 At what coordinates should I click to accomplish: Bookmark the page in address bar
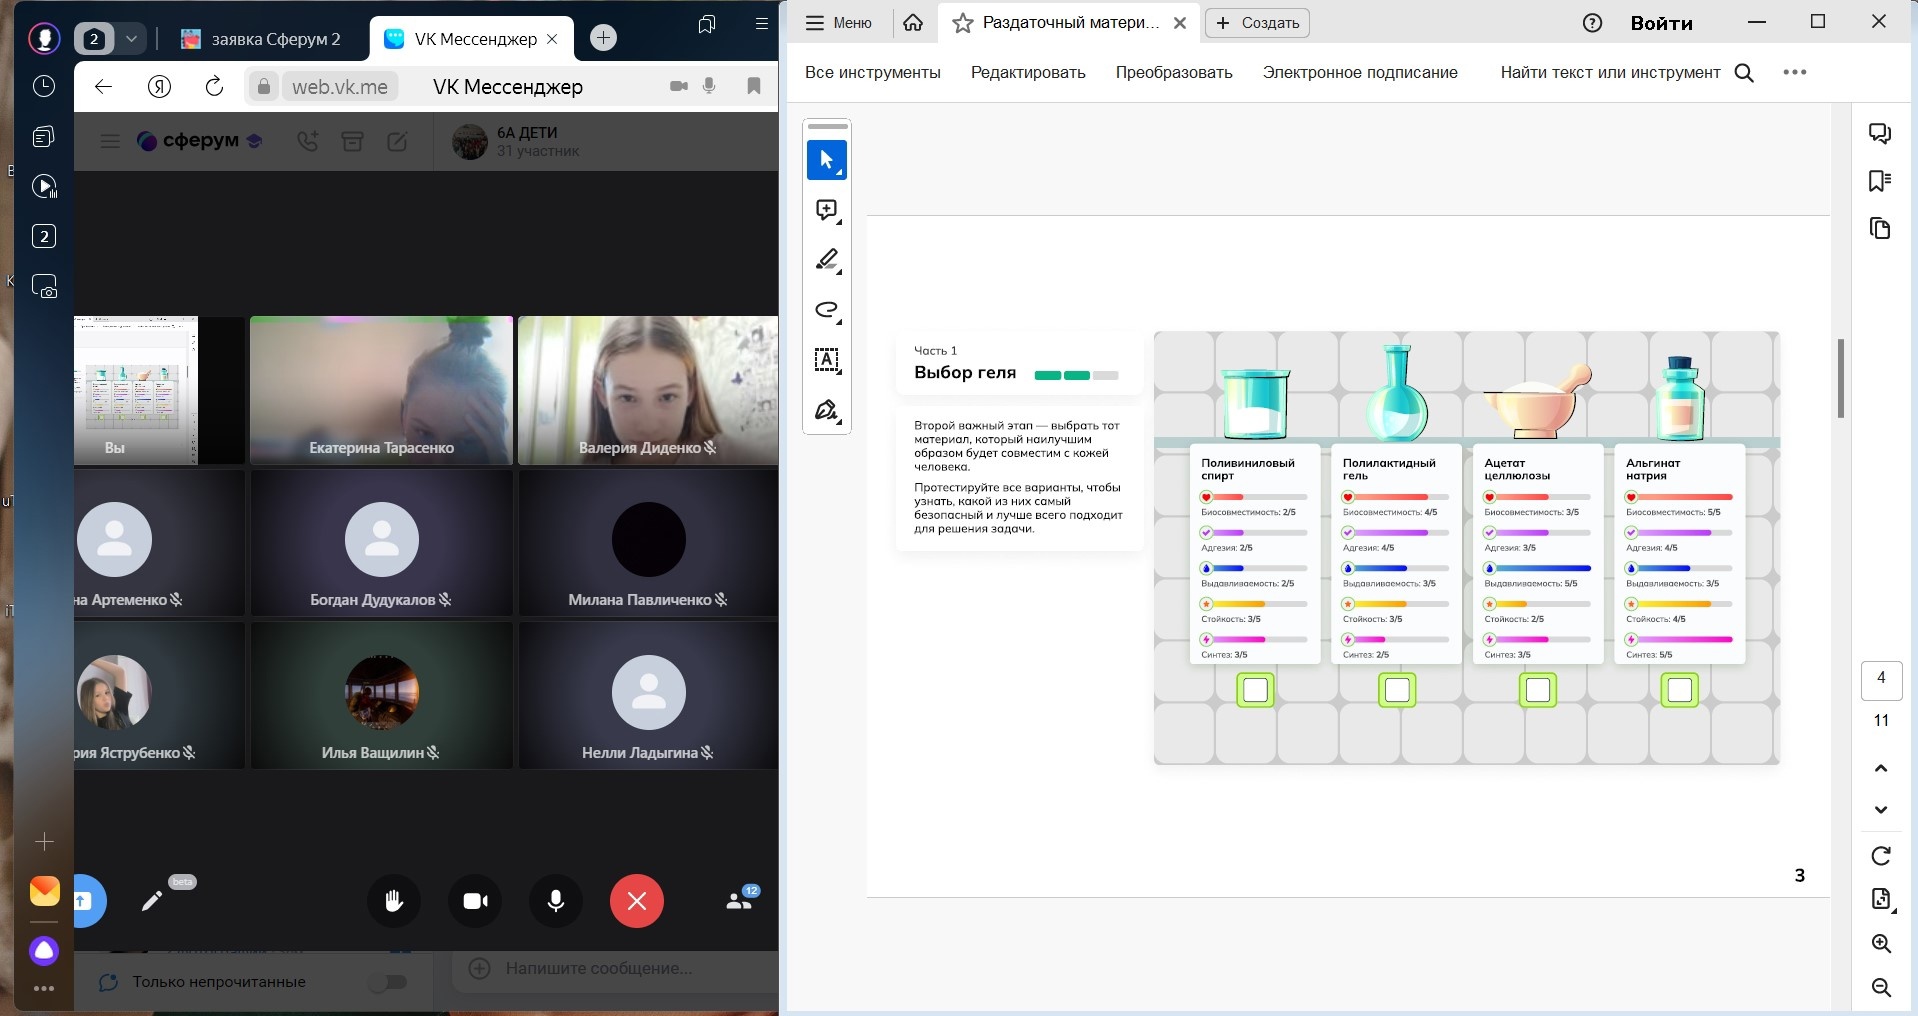(754, 87)
